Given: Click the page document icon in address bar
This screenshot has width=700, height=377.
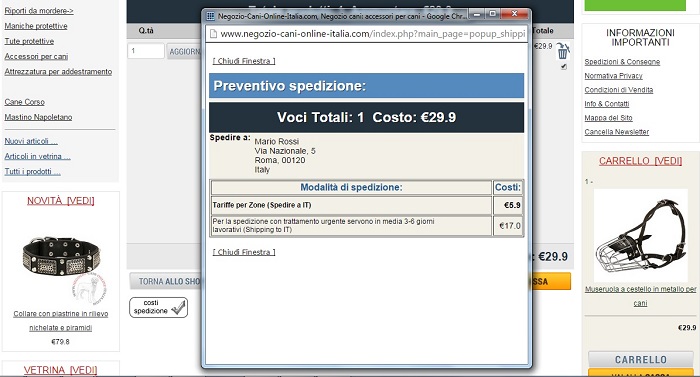Looking at the screenshot, I should tap(213, 34).
